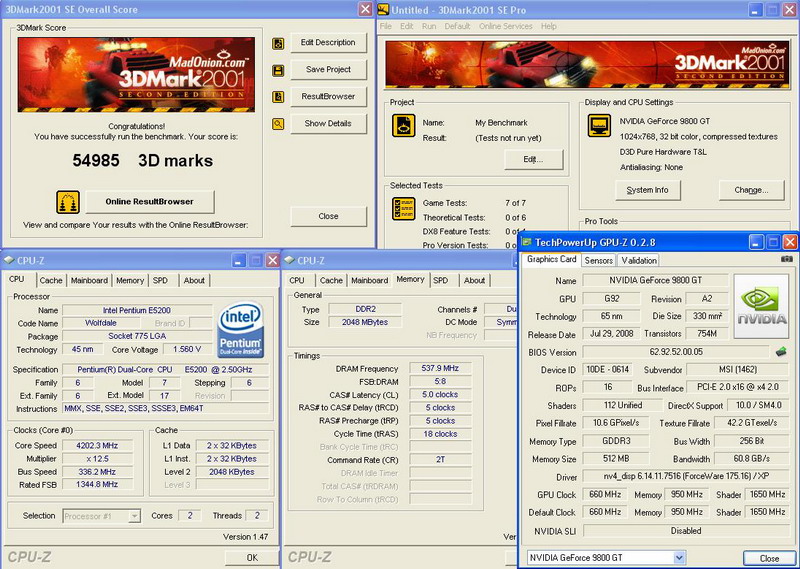The image size is (800, 569).
Task: Open the Online ResultBrowser
Action: click(x=149, y=202)
